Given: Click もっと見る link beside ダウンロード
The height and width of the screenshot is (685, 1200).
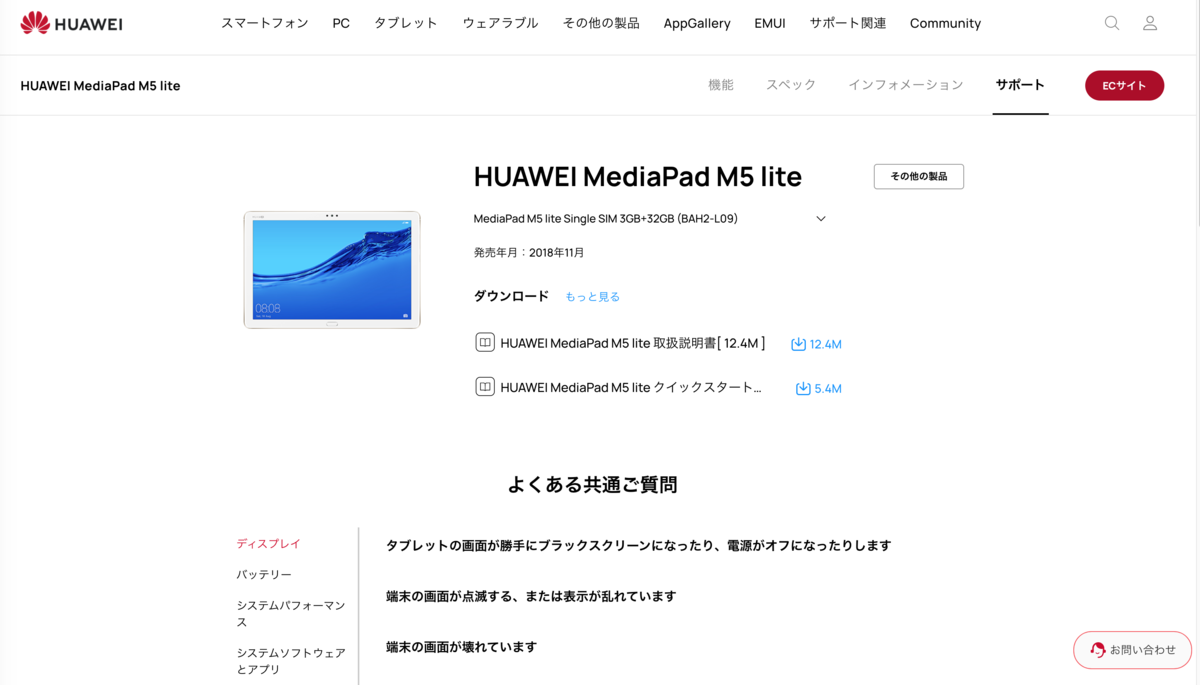Looking at the screenshot, I should [x=593, y=297].
